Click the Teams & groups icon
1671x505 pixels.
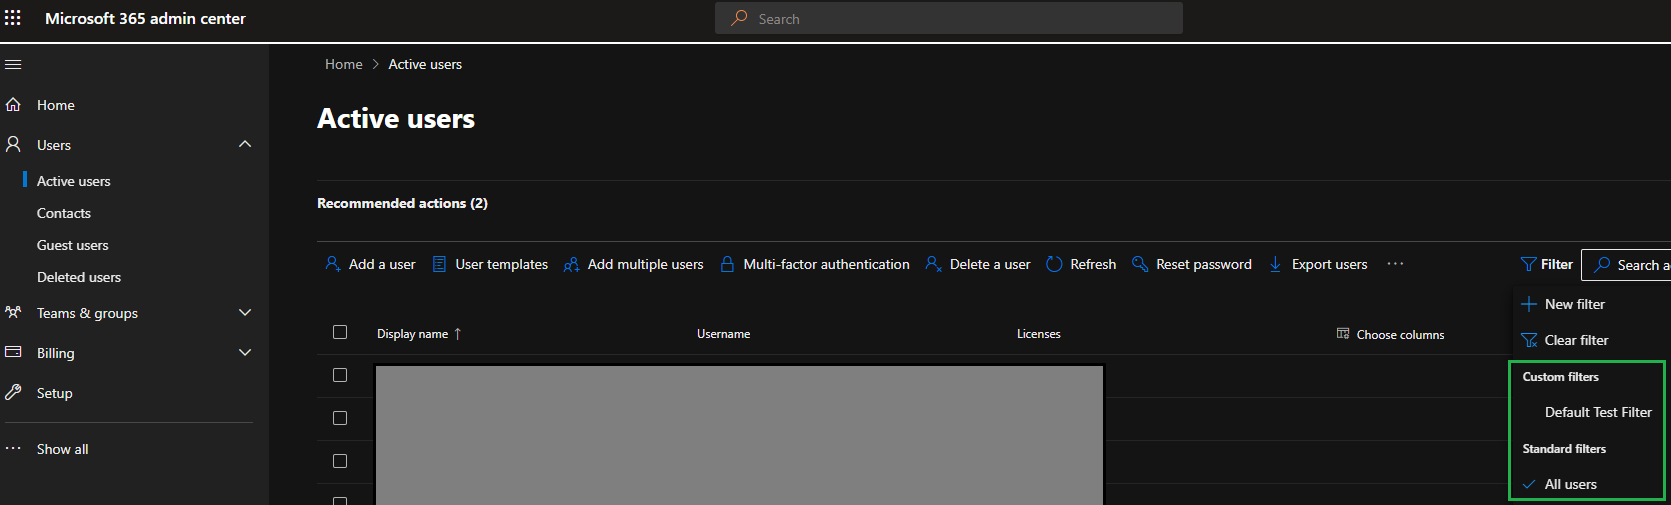tap(13, 312)
